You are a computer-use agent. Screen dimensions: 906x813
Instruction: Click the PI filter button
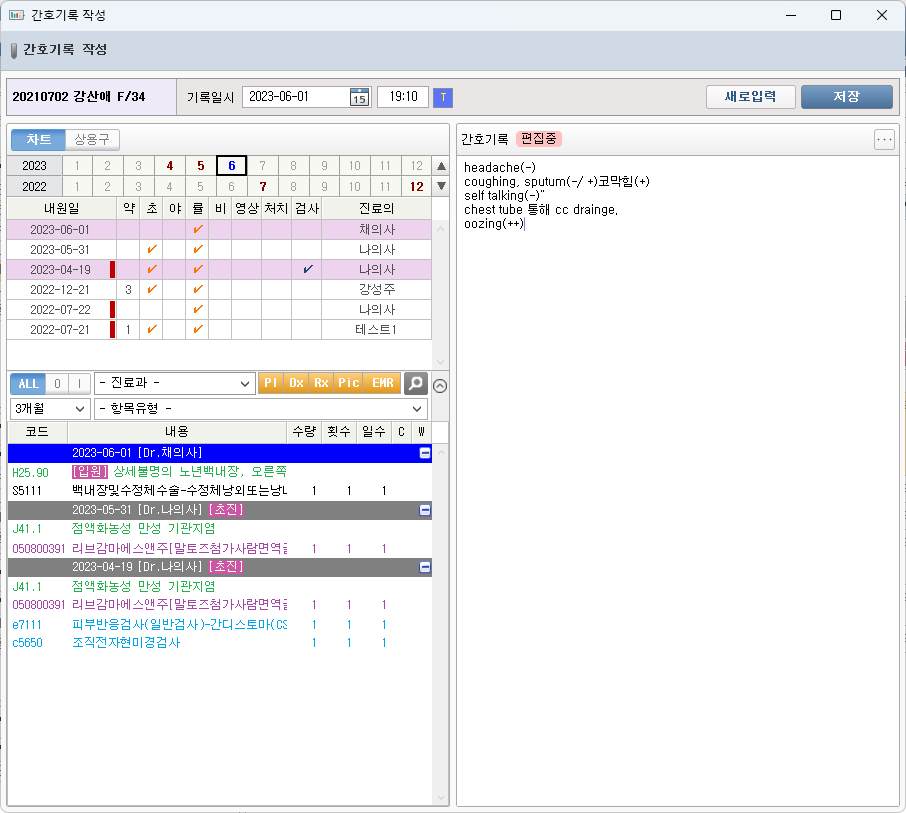pos(270,384)
